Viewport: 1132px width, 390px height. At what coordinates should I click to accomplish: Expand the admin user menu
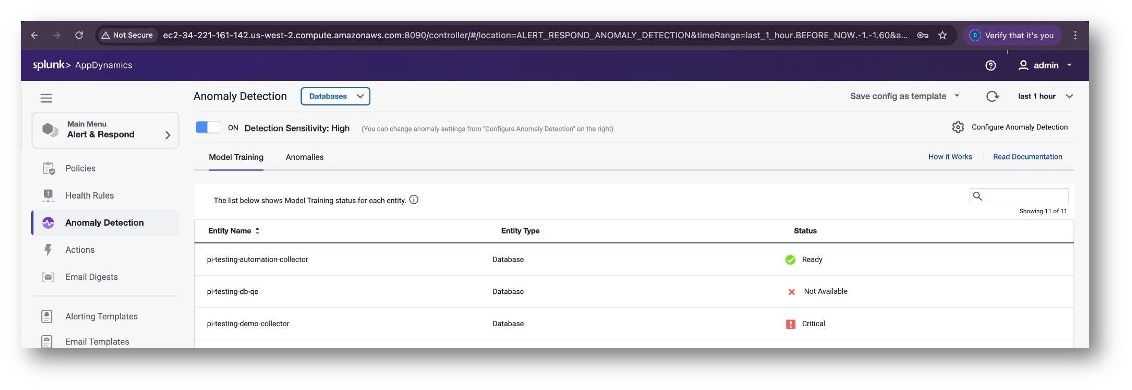tap(1045, 66)
